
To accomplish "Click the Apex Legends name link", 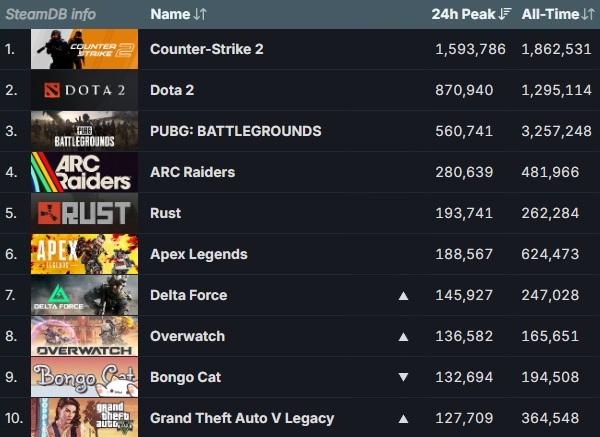I will [x=199, y=254].
